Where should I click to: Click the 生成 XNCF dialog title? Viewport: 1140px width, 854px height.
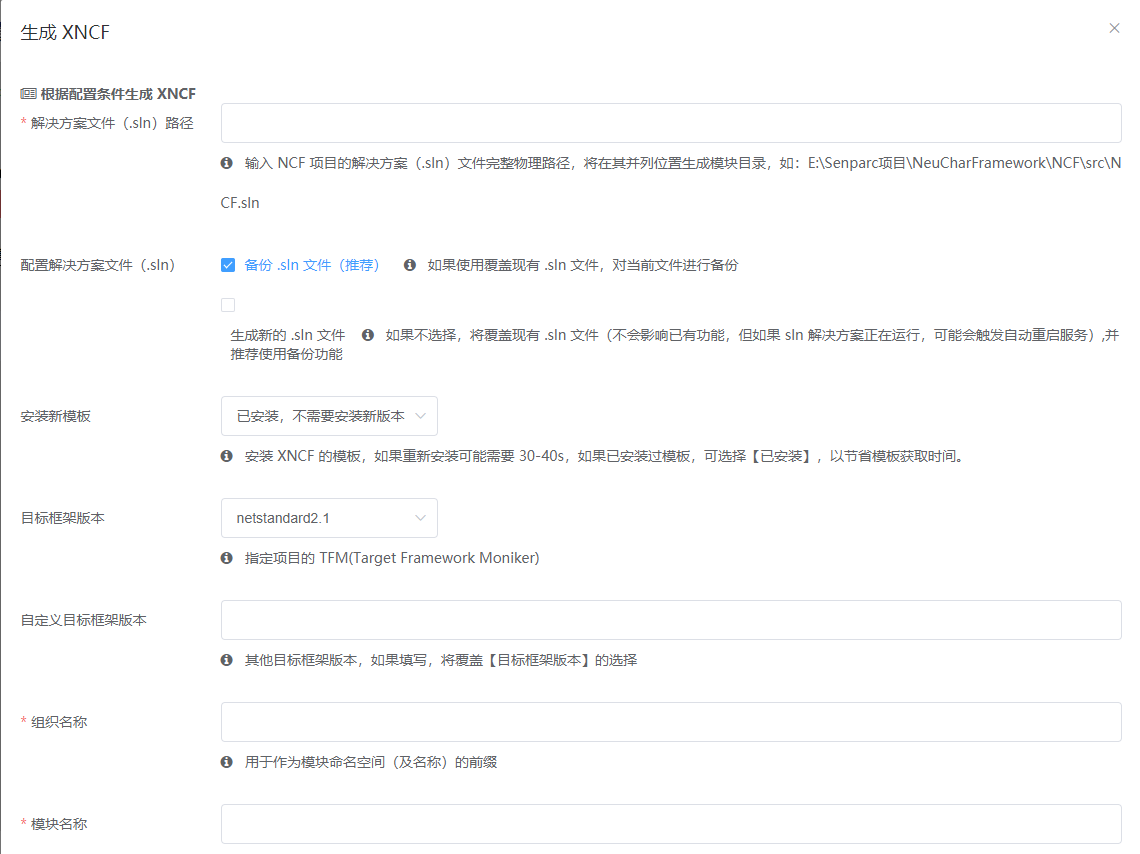[x=65, y=33]
